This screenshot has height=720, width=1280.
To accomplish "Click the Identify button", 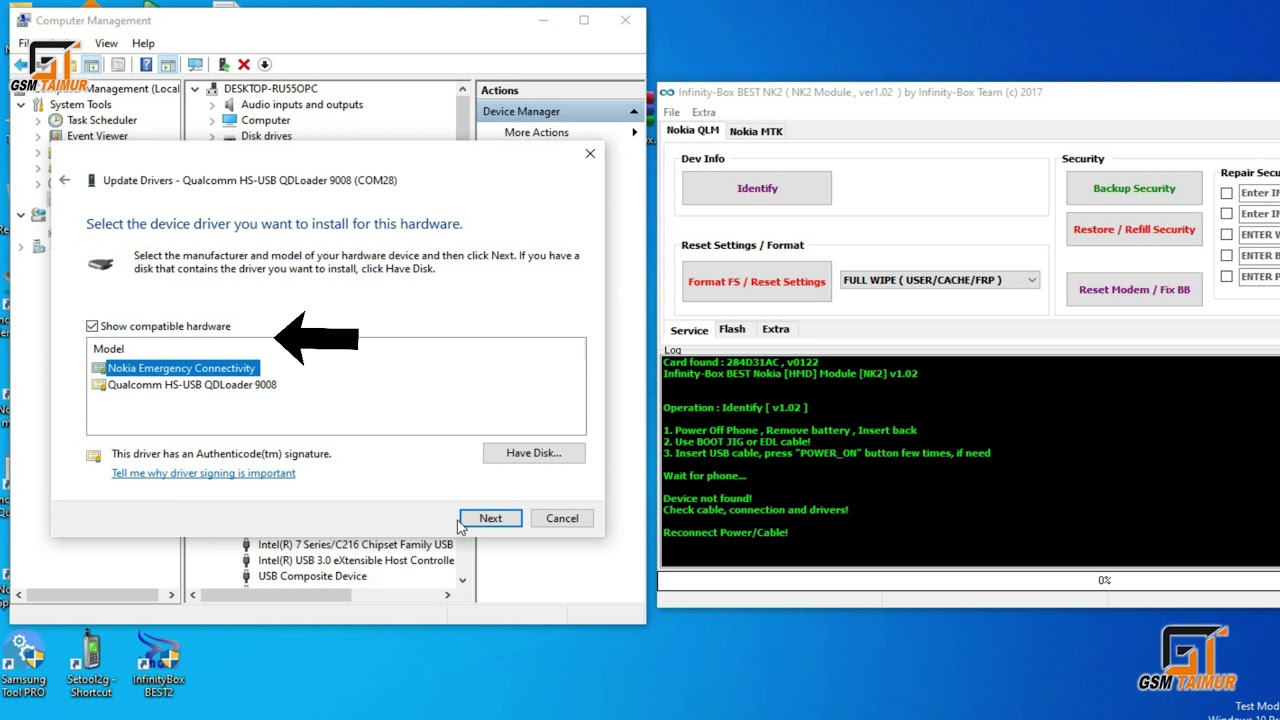I will click(x=757, y=188).
